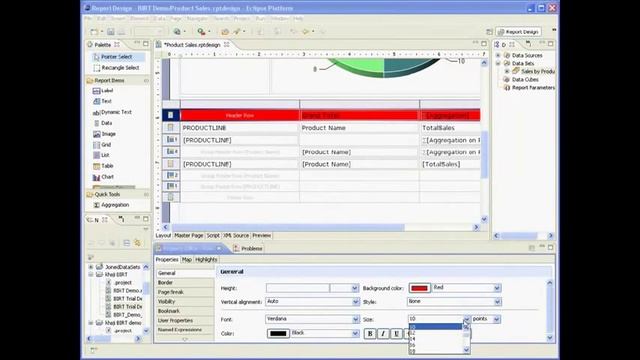Open the Height unit dropdown
The width and height of the screenshot is (640, 360).
pos(355,288)
